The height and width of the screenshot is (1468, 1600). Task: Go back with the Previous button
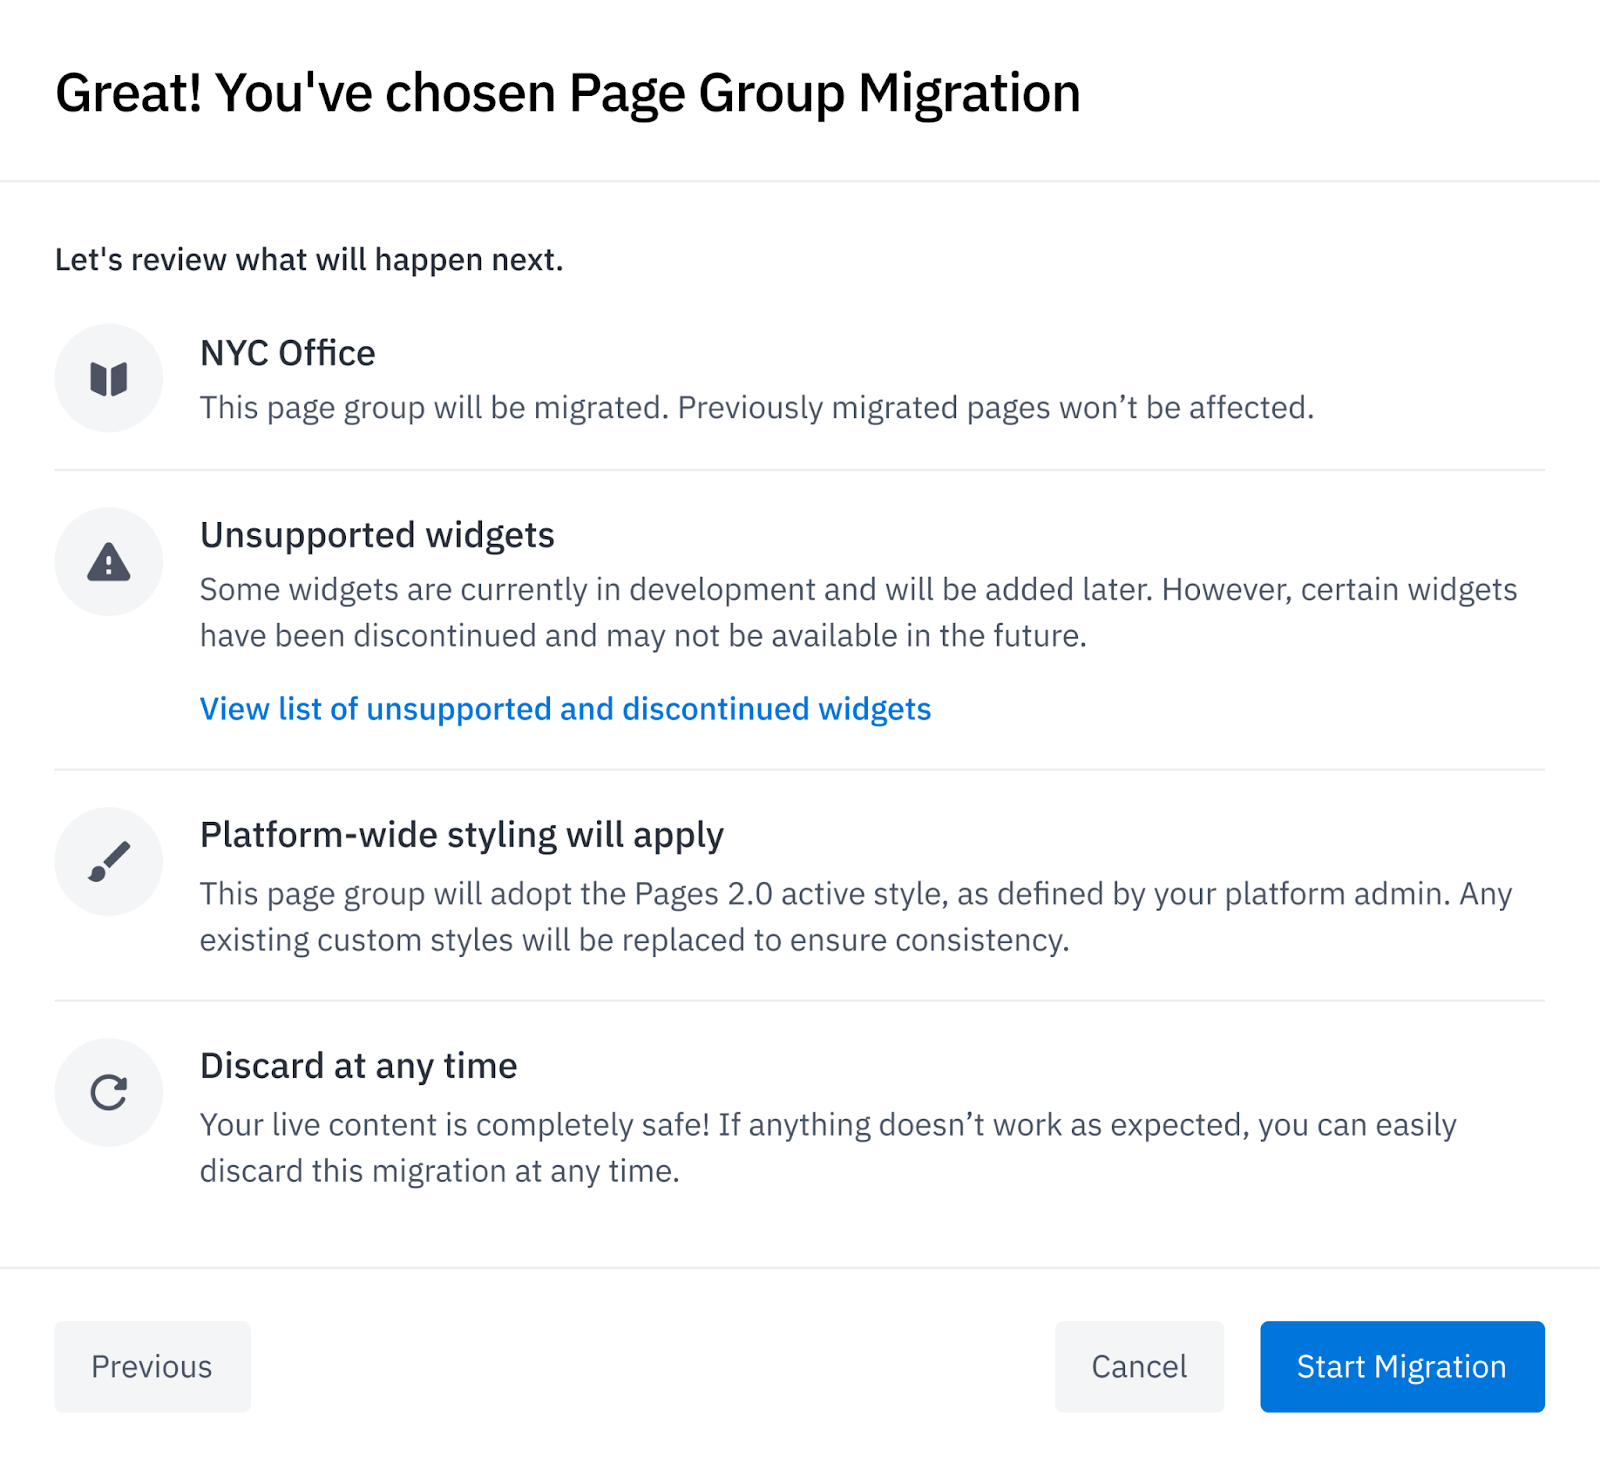(152, 1366)
